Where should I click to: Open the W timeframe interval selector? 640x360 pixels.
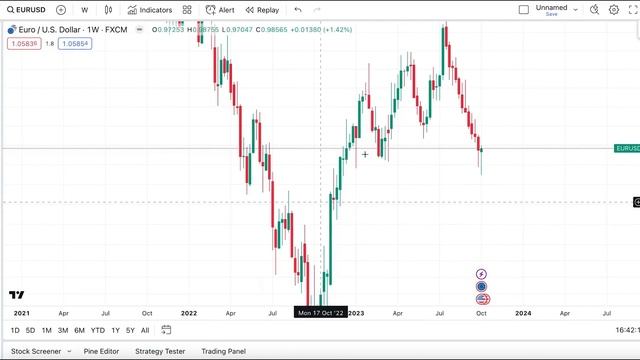coord(84,10)
